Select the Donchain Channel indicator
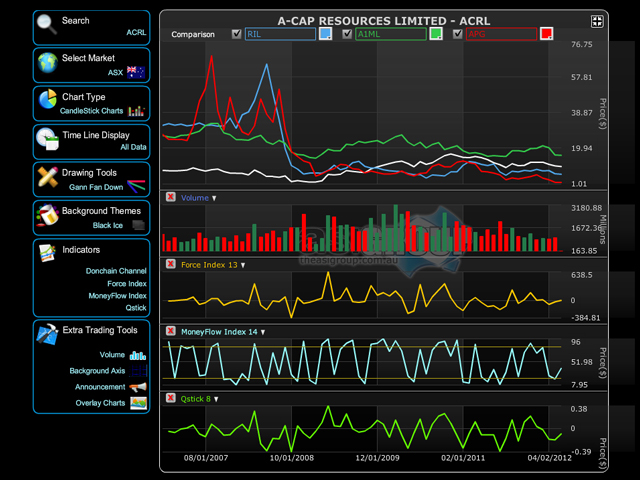The image size is (640, 480). 116,271
